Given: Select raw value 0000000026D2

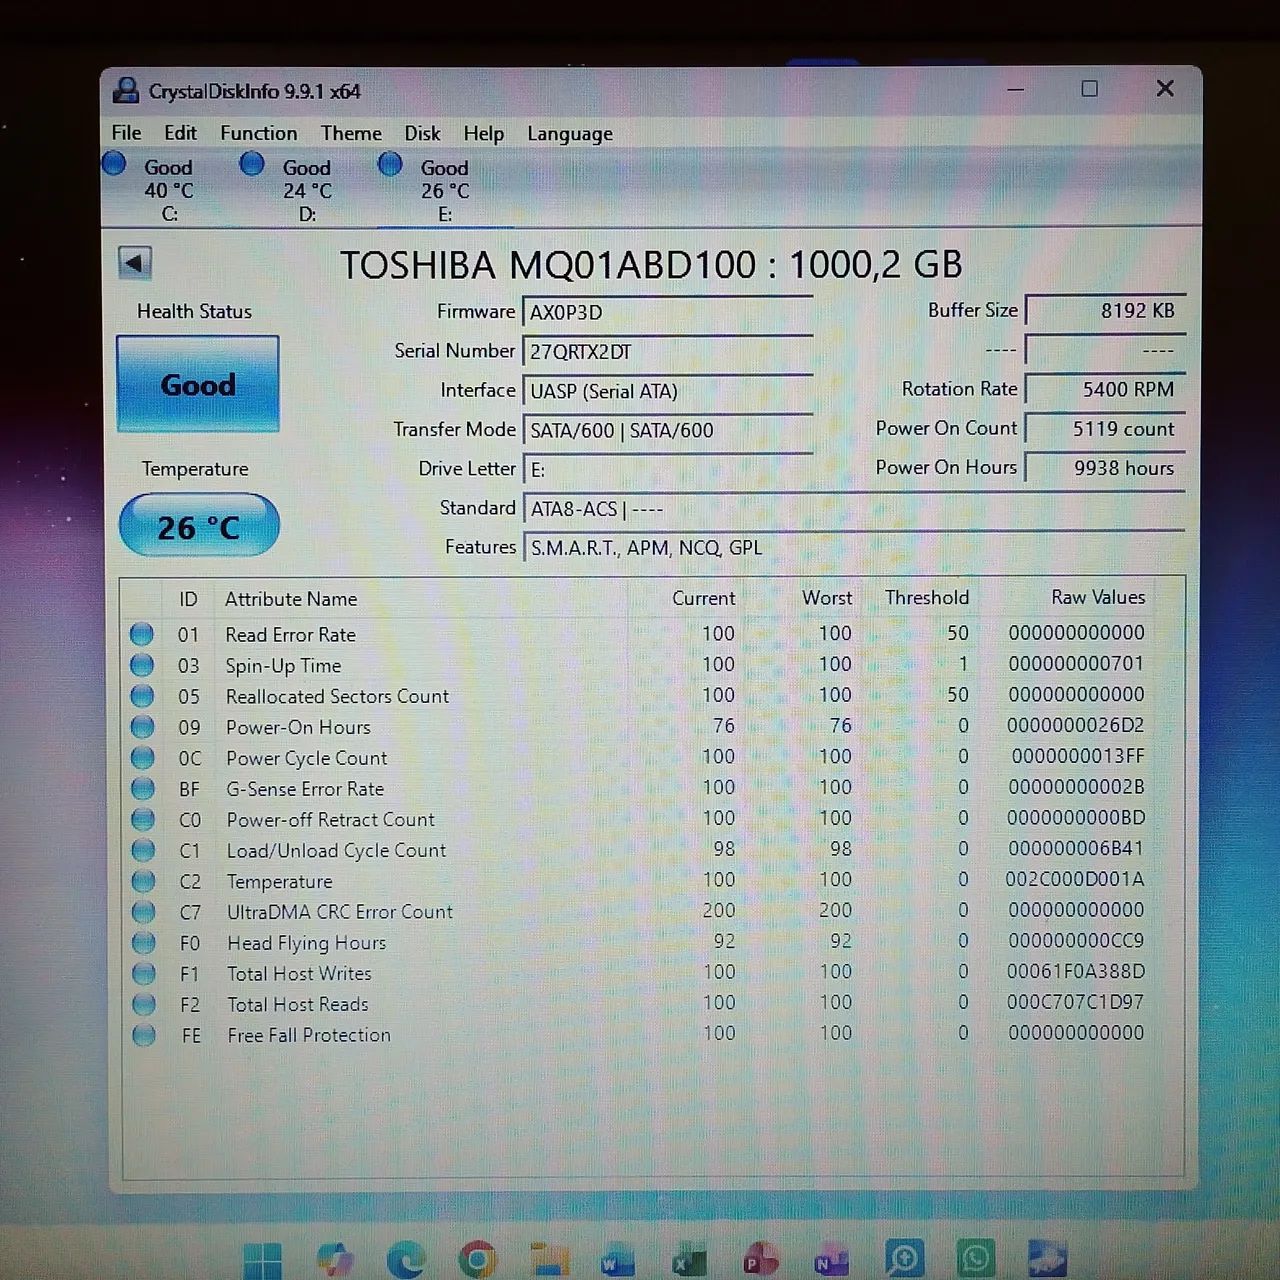Looking at the screenshot, I should pyautogui.click(x=1075, y=725).
